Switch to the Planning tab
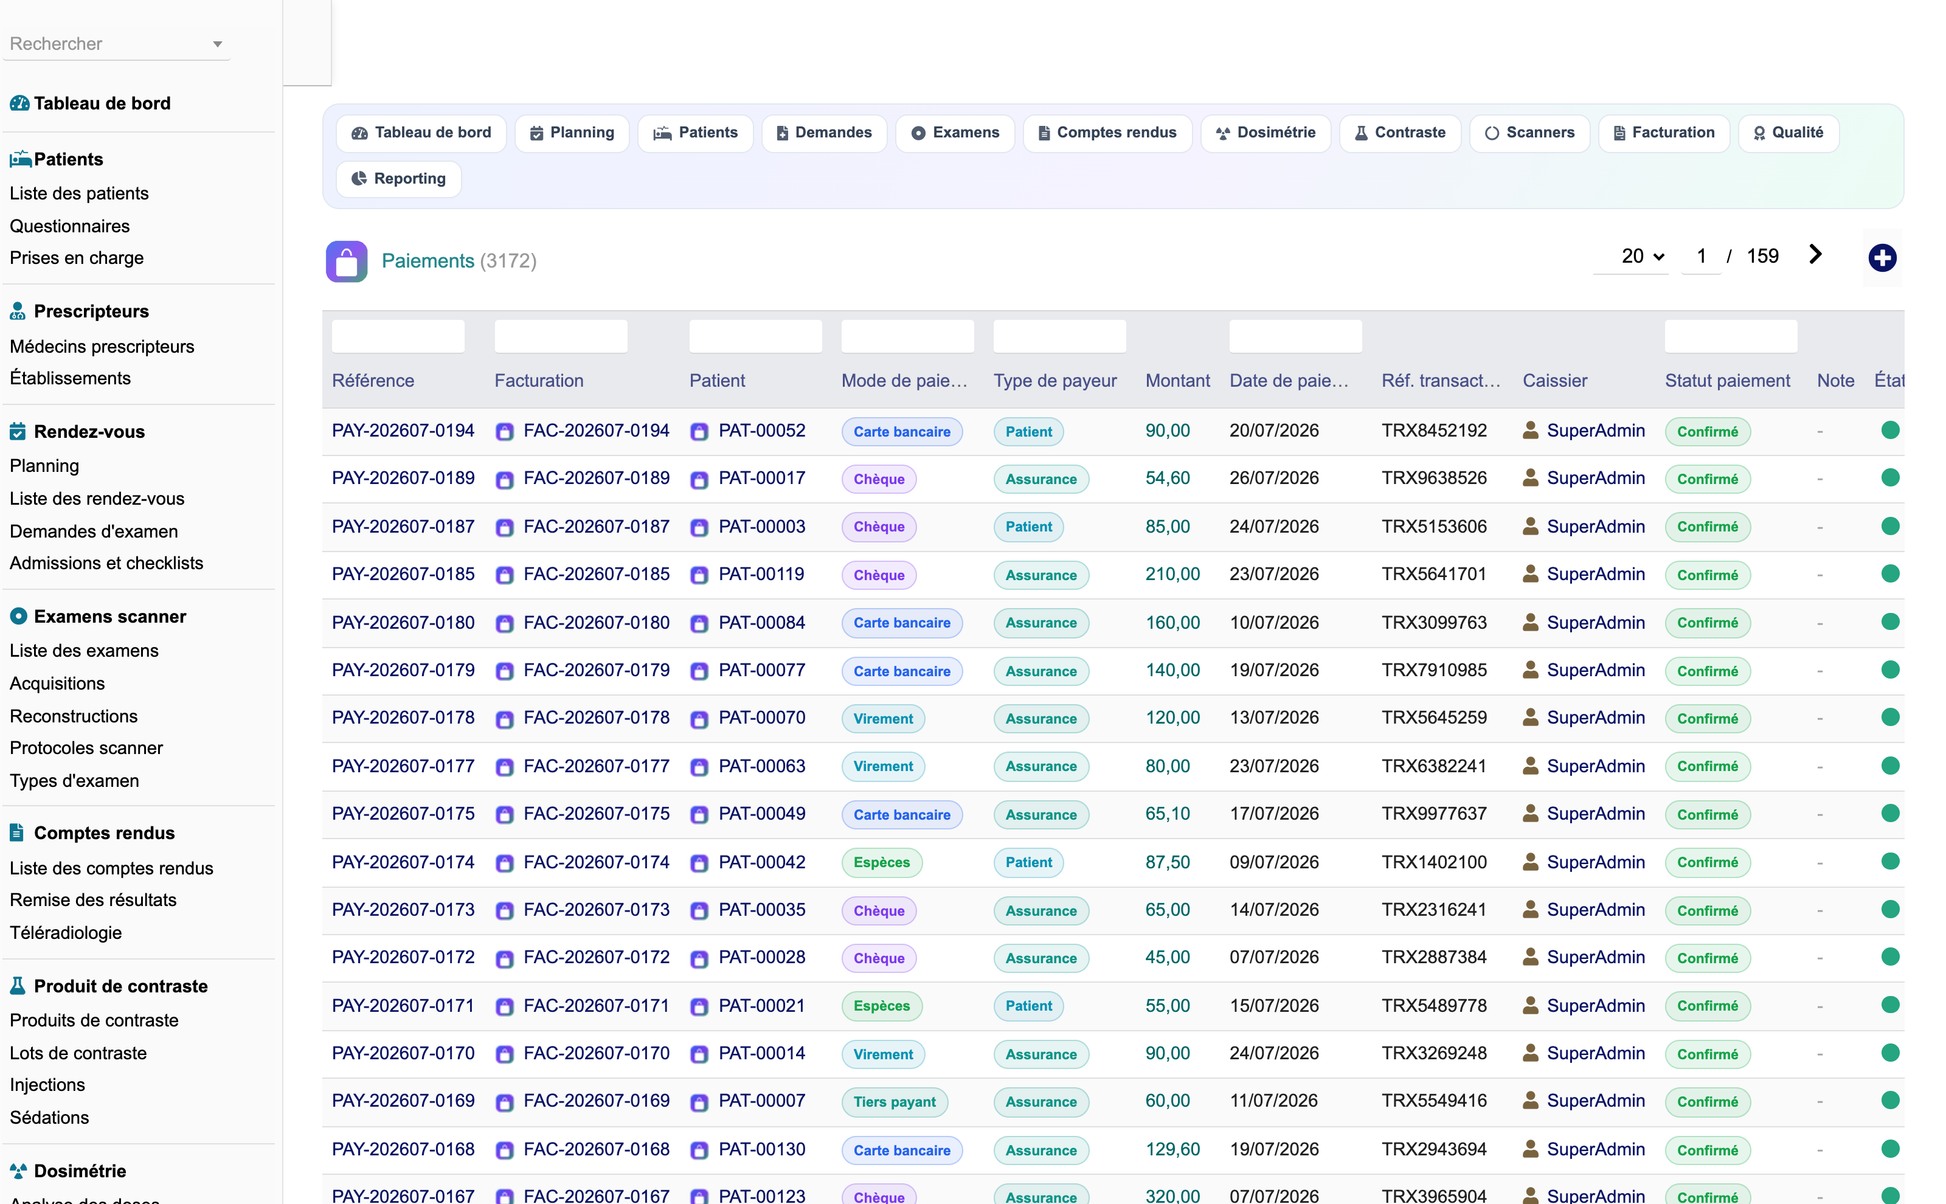The height and width of the screenshot is (1204, 1946). point(572,133)
